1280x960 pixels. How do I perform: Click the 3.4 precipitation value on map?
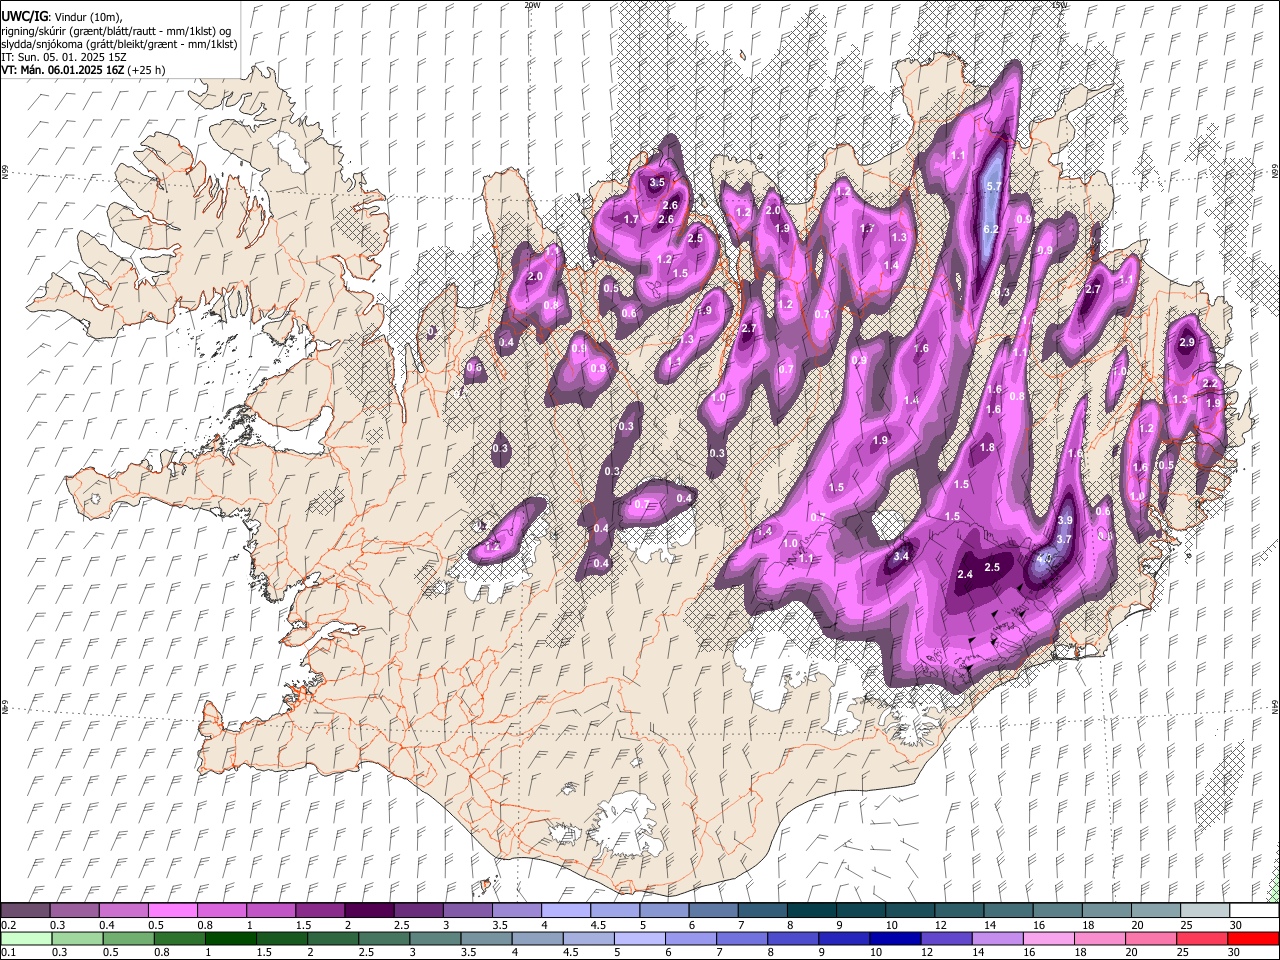[x=901, y=556]
